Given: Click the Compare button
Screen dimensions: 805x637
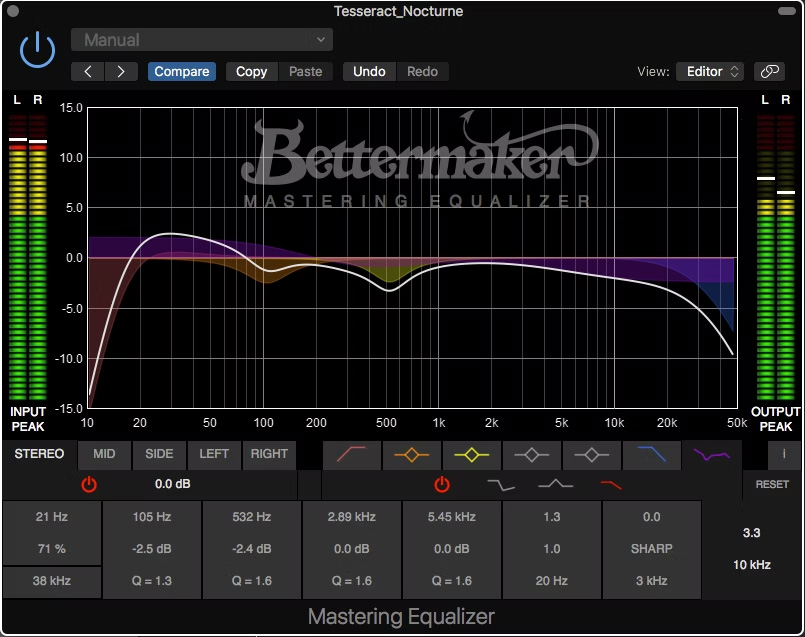Looking at the screenshot, I should (x=182, y=72).
